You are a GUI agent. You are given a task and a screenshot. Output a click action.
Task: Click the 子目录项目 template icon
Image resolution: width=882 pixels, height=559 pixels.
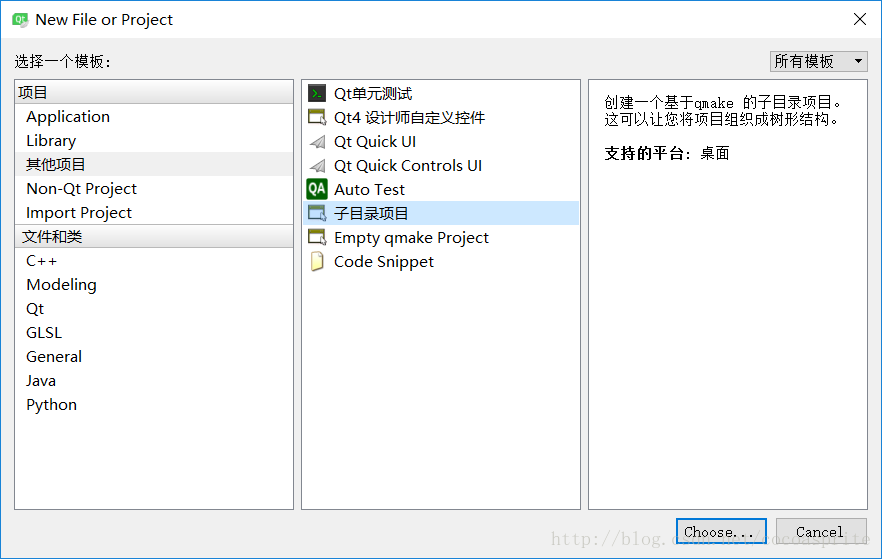pos(317,214)
